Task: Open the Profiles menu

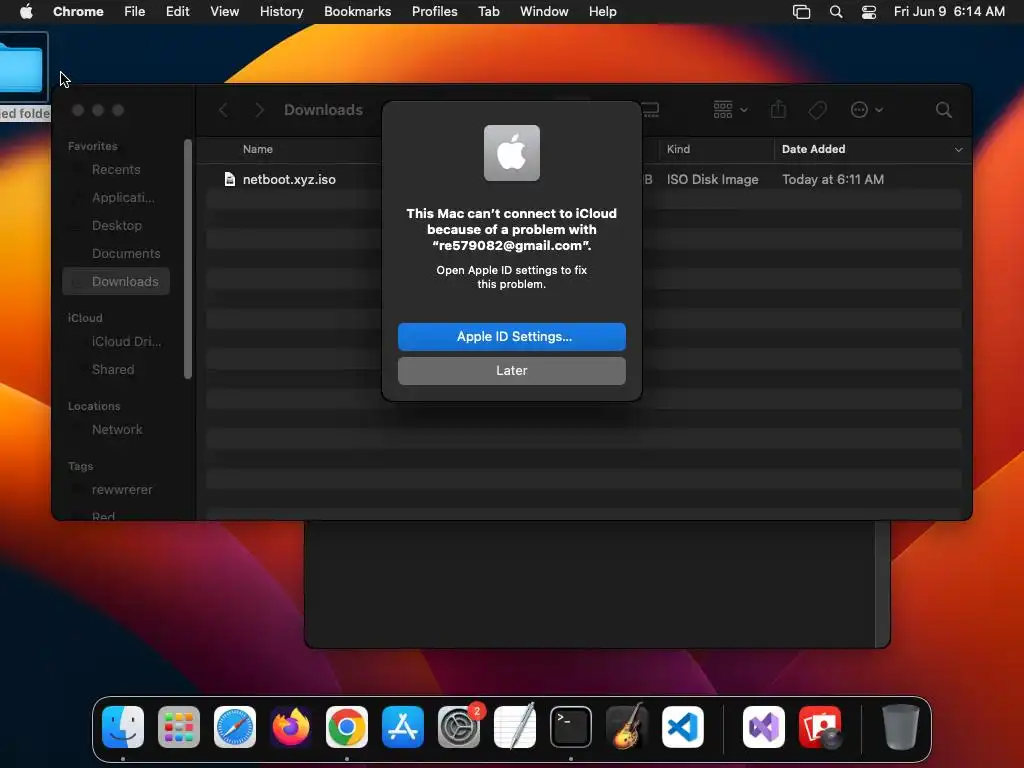Action: pos(434,12)
